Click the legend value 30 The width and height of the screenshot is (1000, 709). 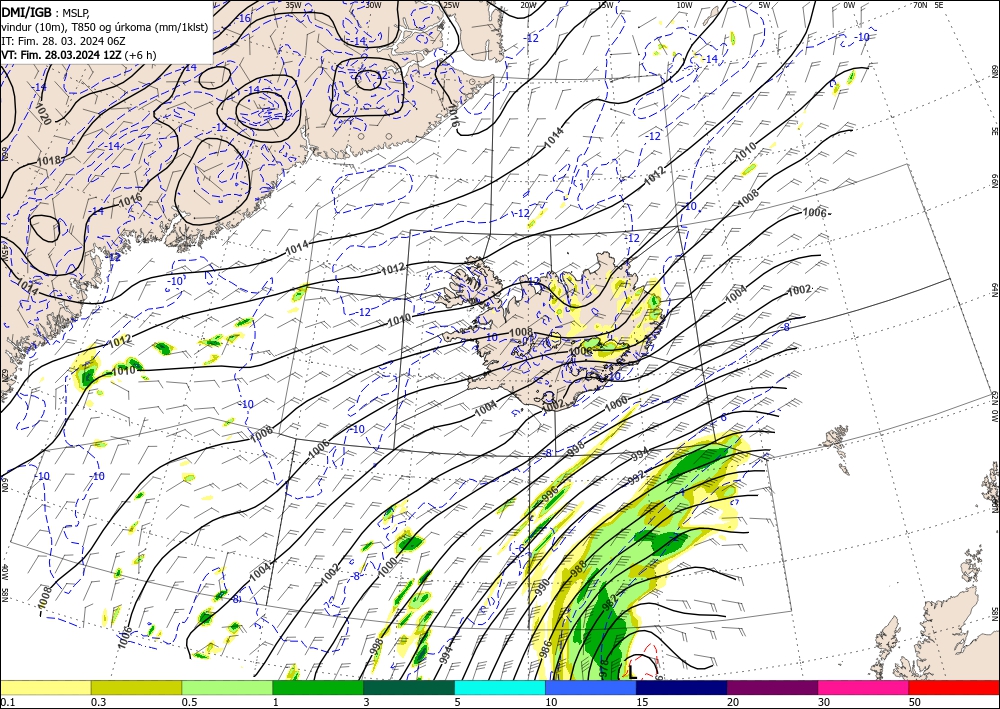824,702
